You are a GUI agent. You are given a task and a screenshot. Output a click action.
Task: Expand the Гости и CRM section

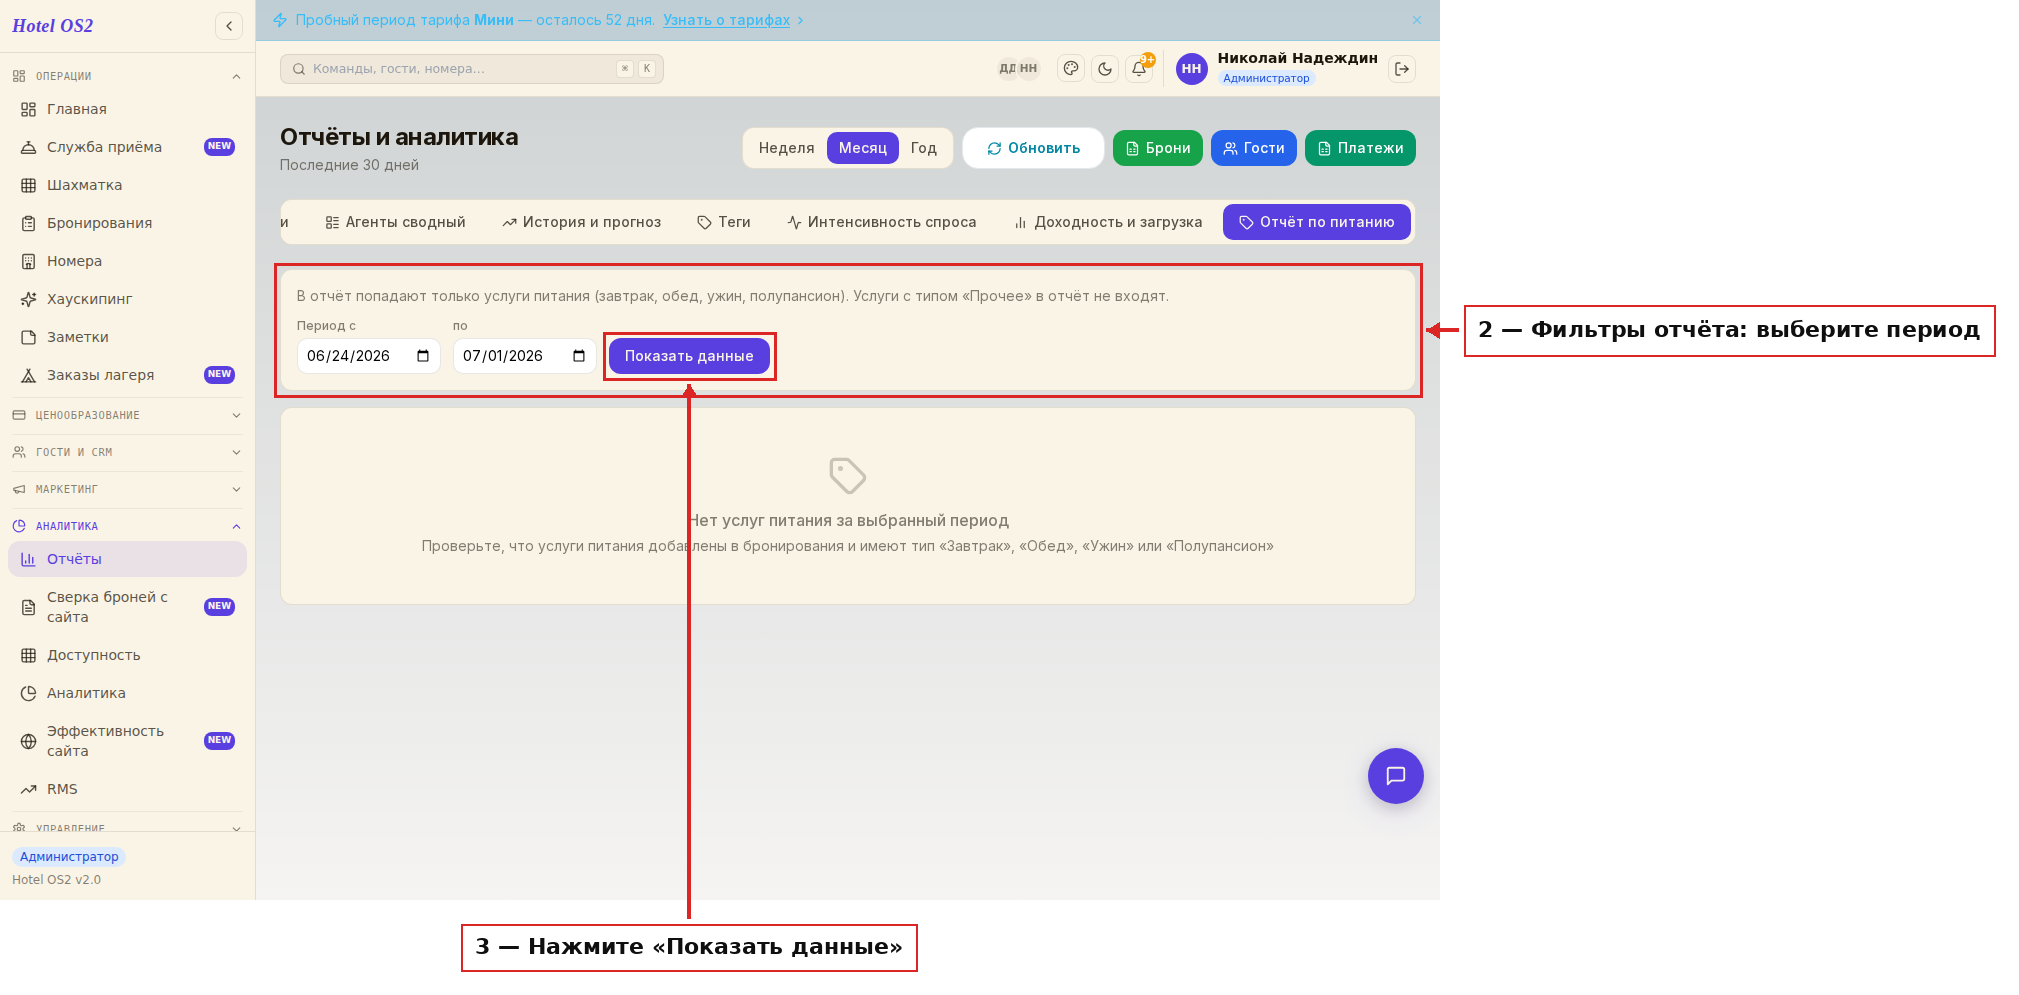[x=128, y=452]
